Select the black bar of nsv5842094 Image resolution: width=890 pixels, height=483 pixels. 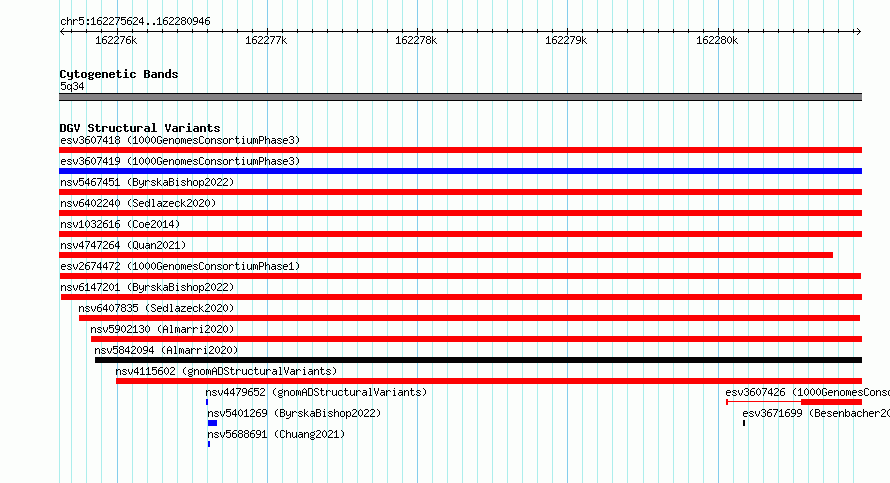pyautogui.click(x=478, y=360)
